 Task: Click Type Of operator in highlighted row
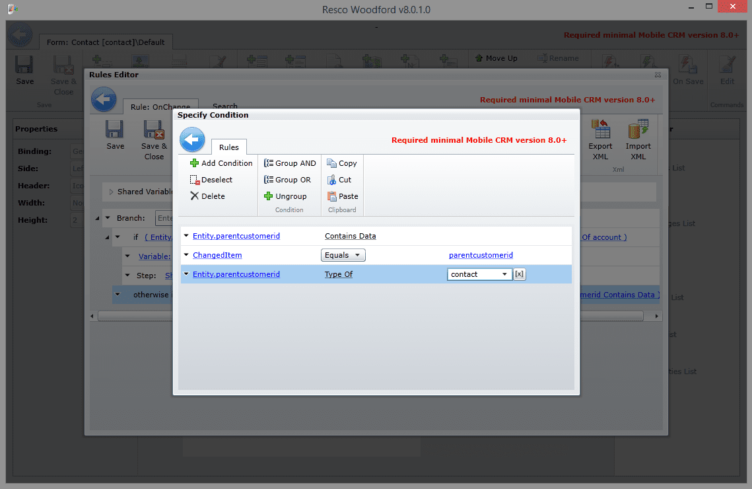(340, 274)
